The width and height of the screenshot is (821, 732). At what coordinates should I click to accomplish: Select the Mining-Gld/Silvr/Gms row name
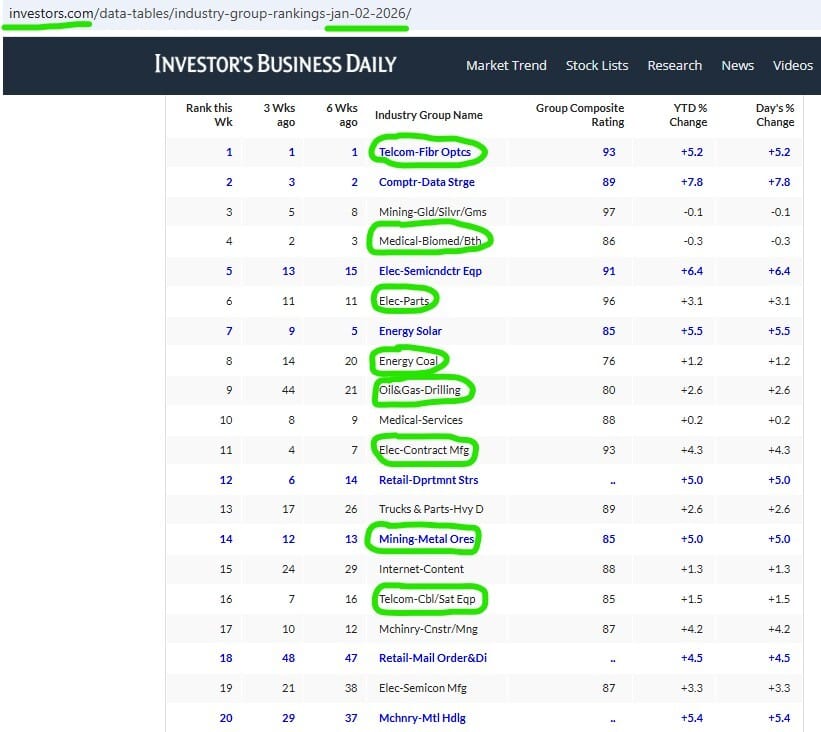click(x=432, y=212)
